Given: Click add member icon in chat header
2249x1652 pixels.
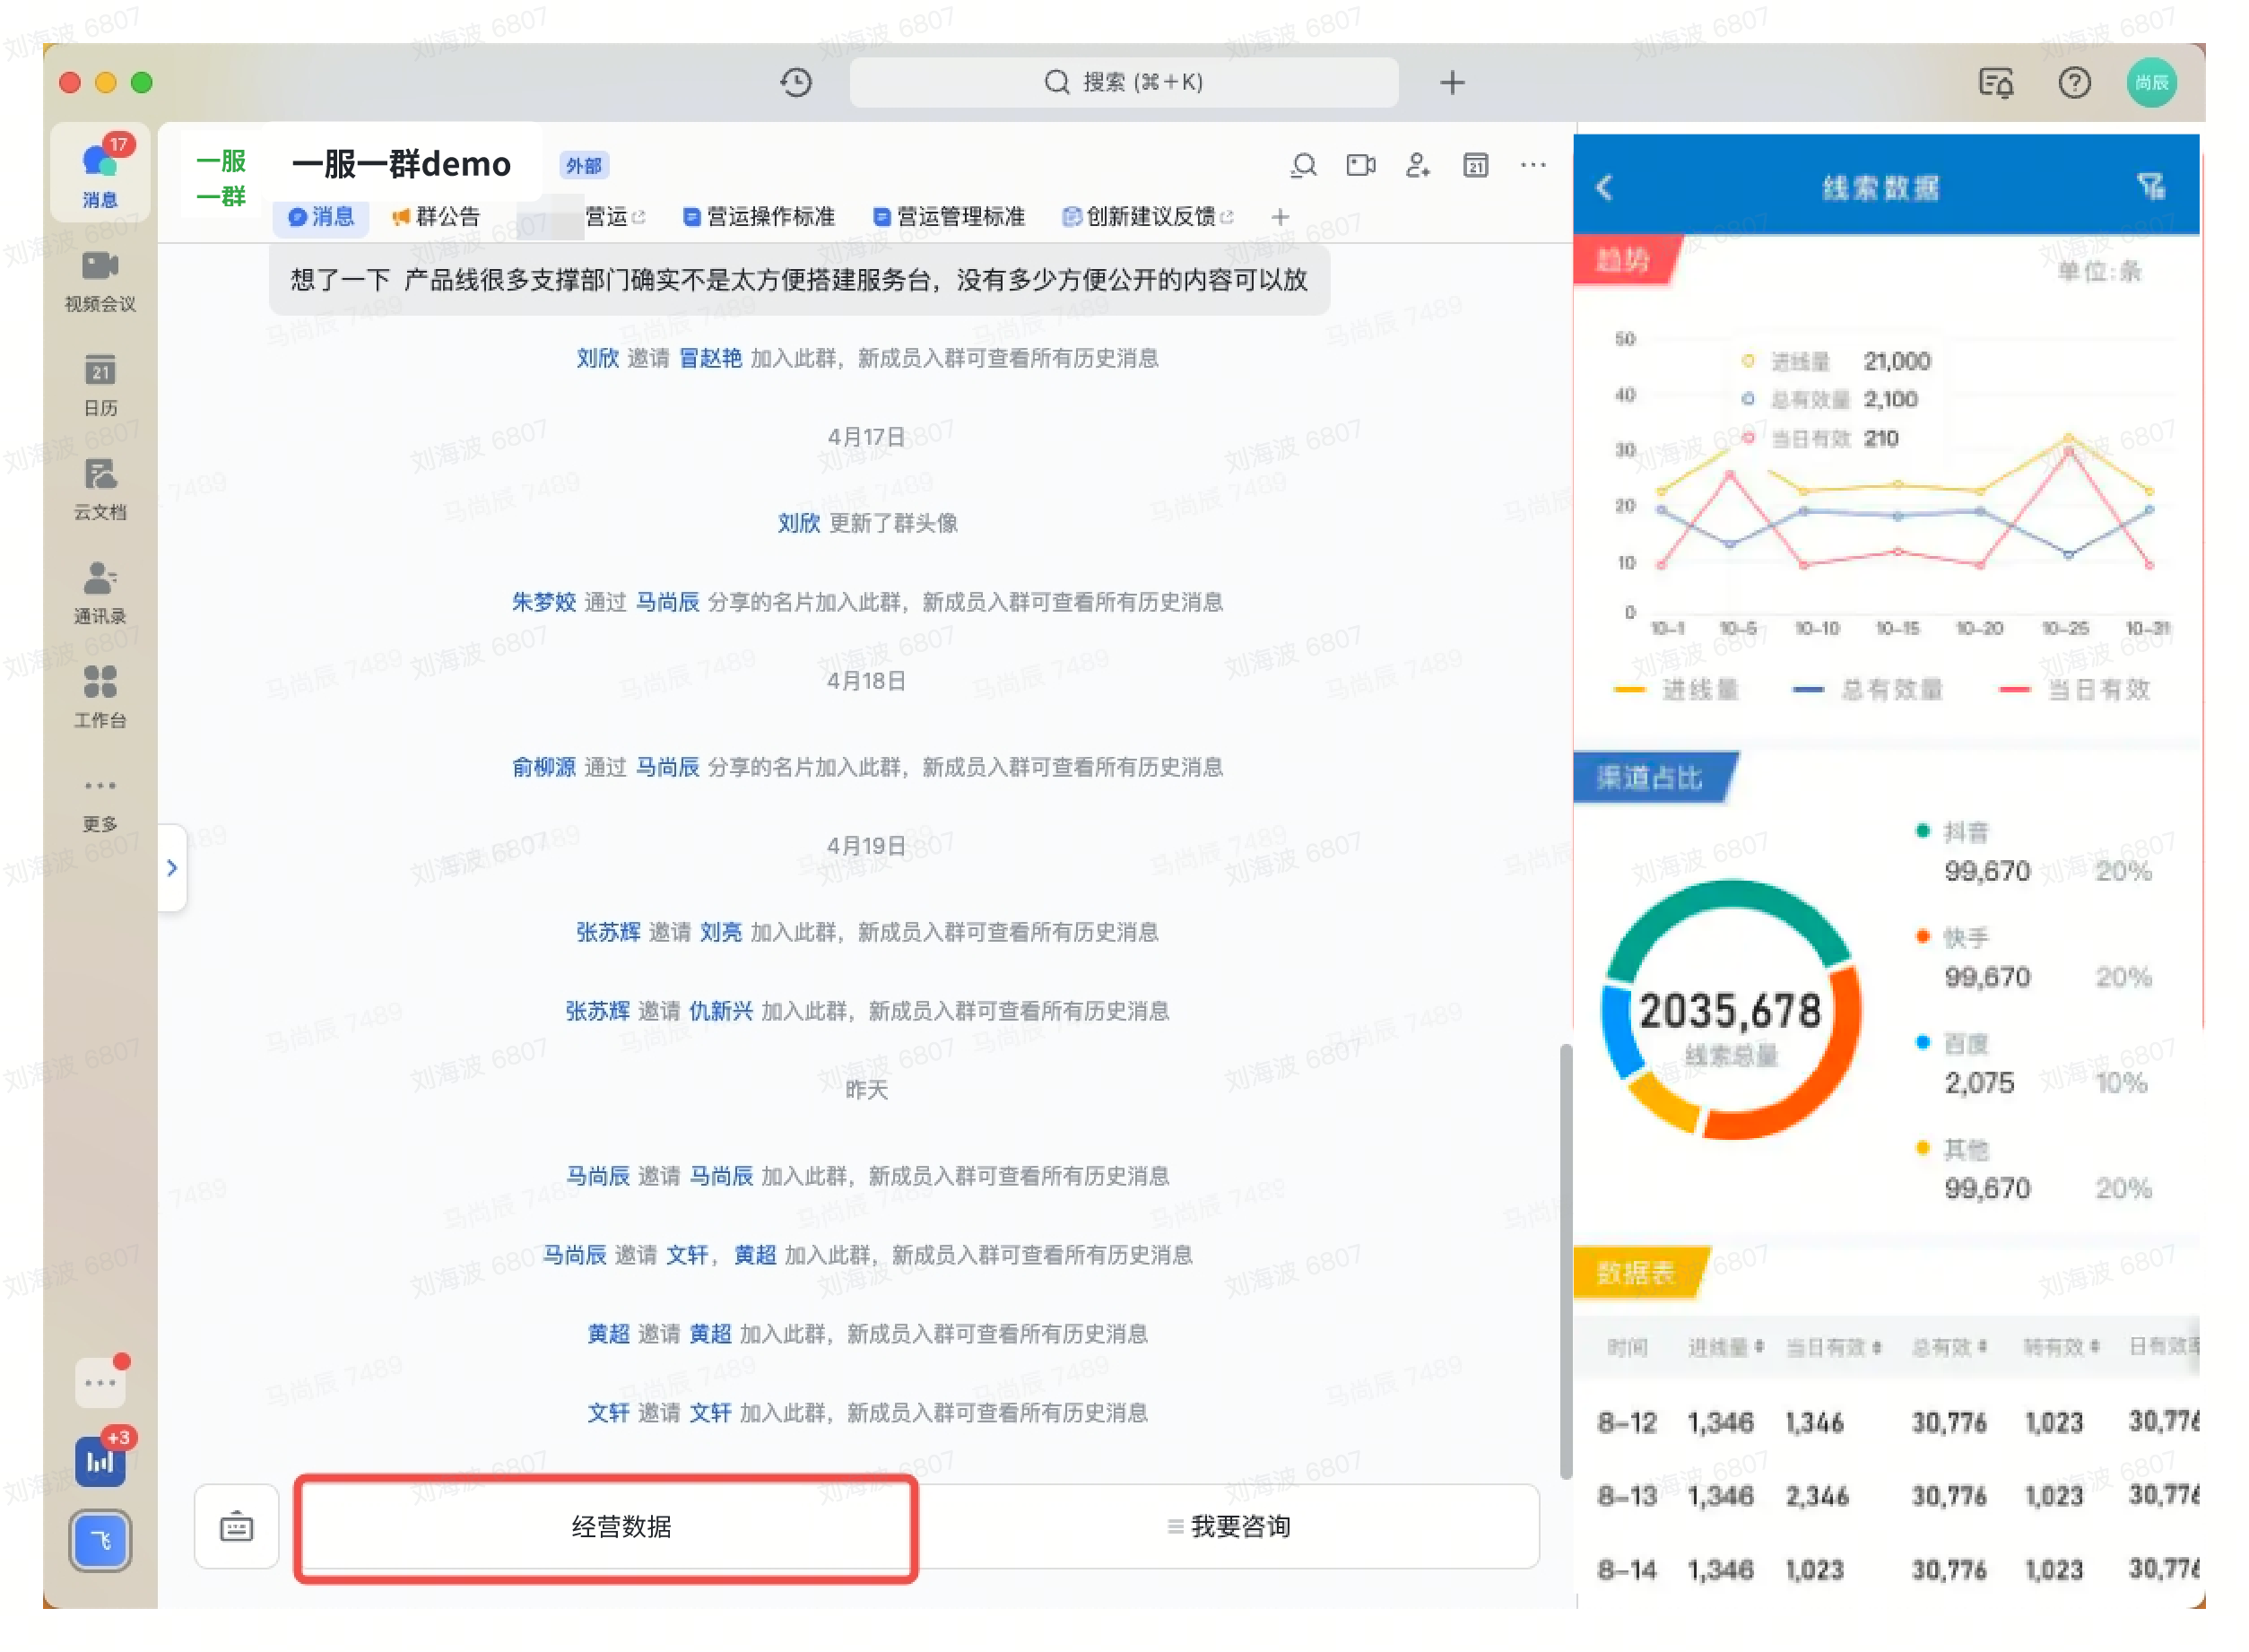Looking at the screenshot, I should tap(1417, 165).
